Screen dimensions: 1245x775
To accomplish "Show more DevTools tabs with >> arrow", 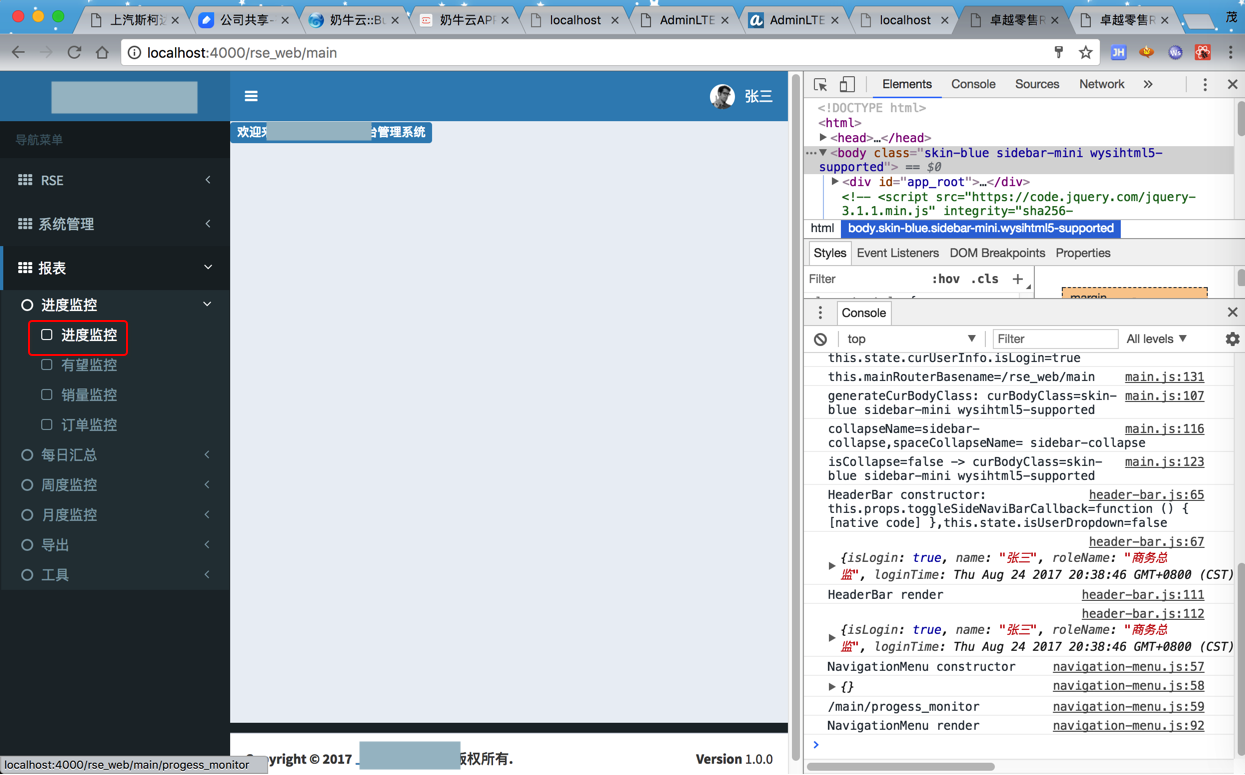I will [1148, 85].
